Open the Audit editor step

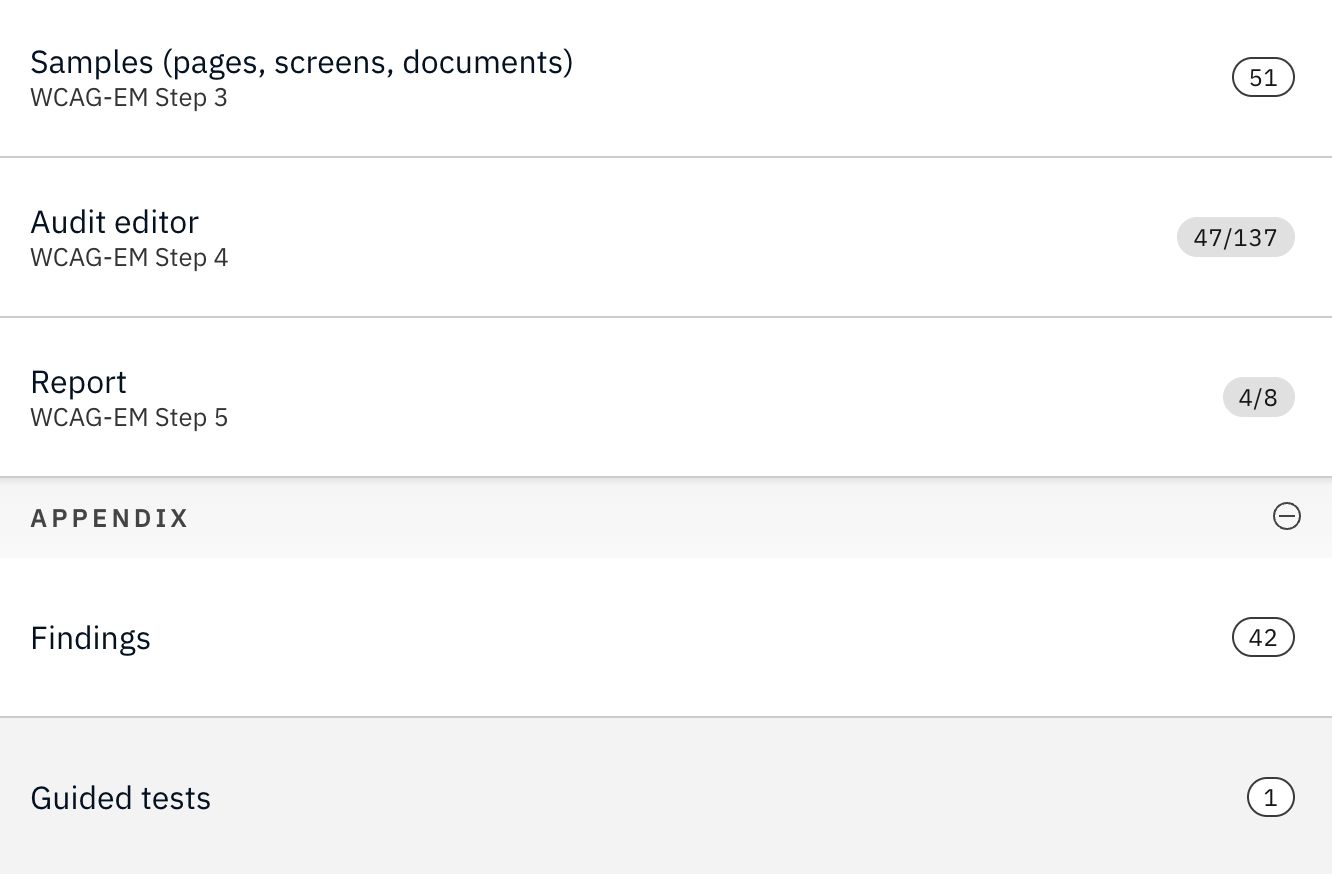coord(115,222)
